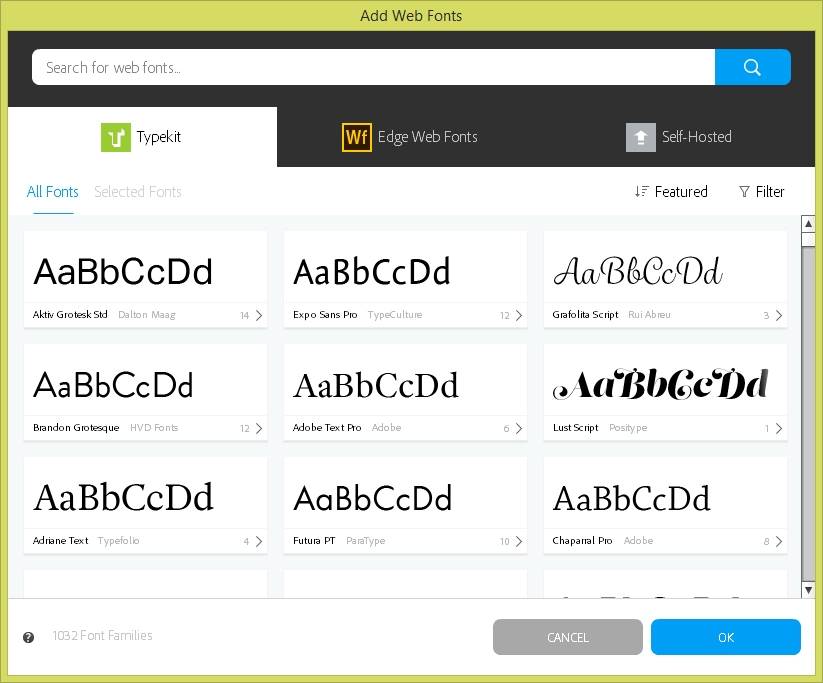The height and width of the screenshot is (683, 823).
Task: Expand the Adriane Text family chevron
Action: tap(259, 541)
